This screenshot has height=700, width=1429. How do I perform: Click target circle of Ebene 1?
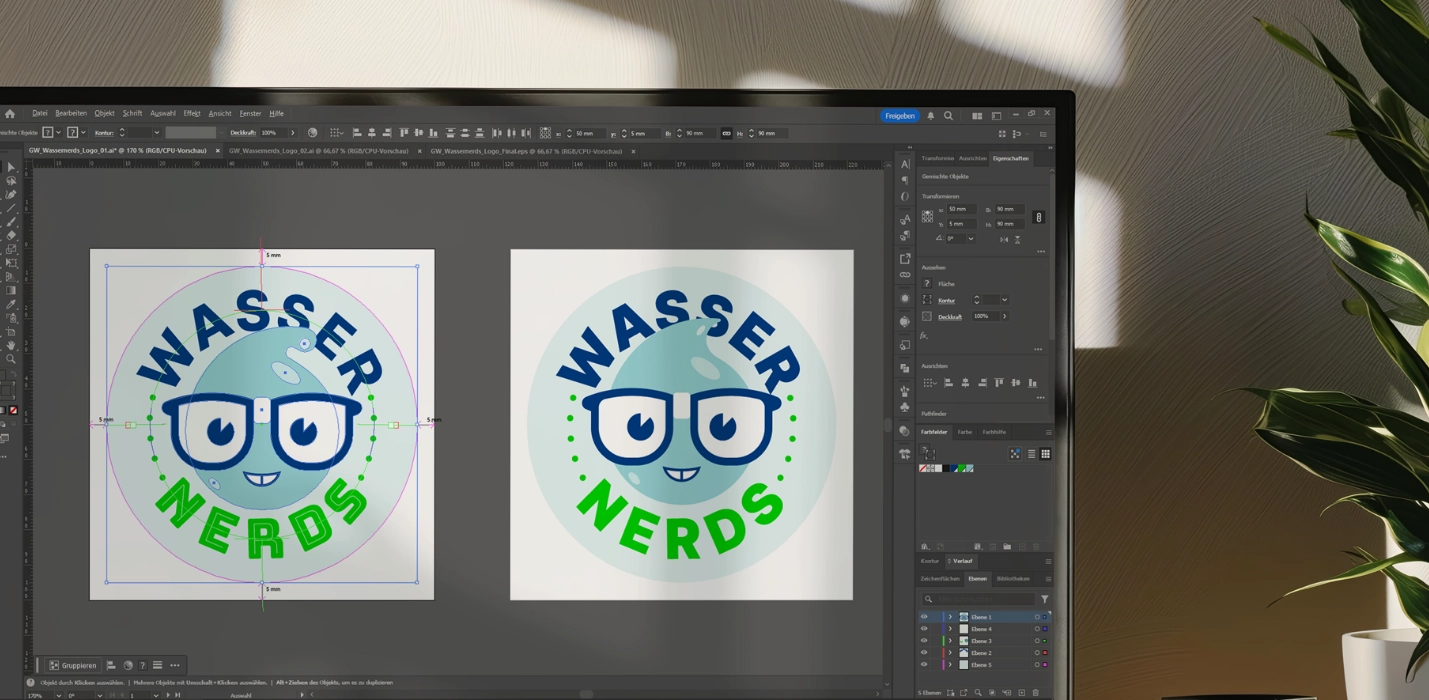1037,617
